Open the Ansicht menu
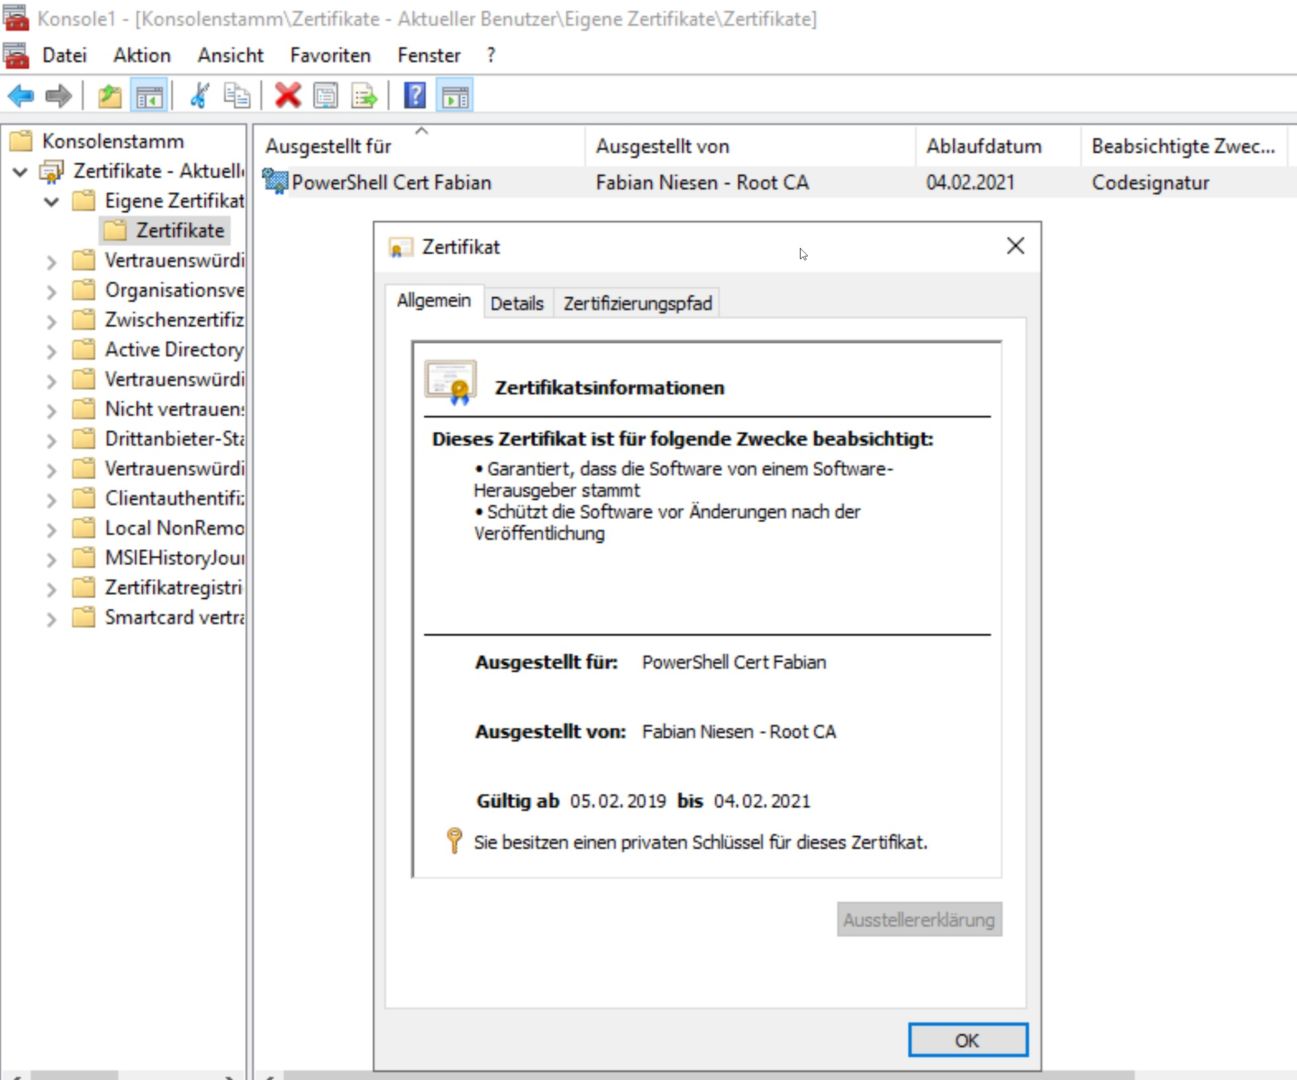The height and width of the screenshot is (1080, 1297). pos(231,55)
